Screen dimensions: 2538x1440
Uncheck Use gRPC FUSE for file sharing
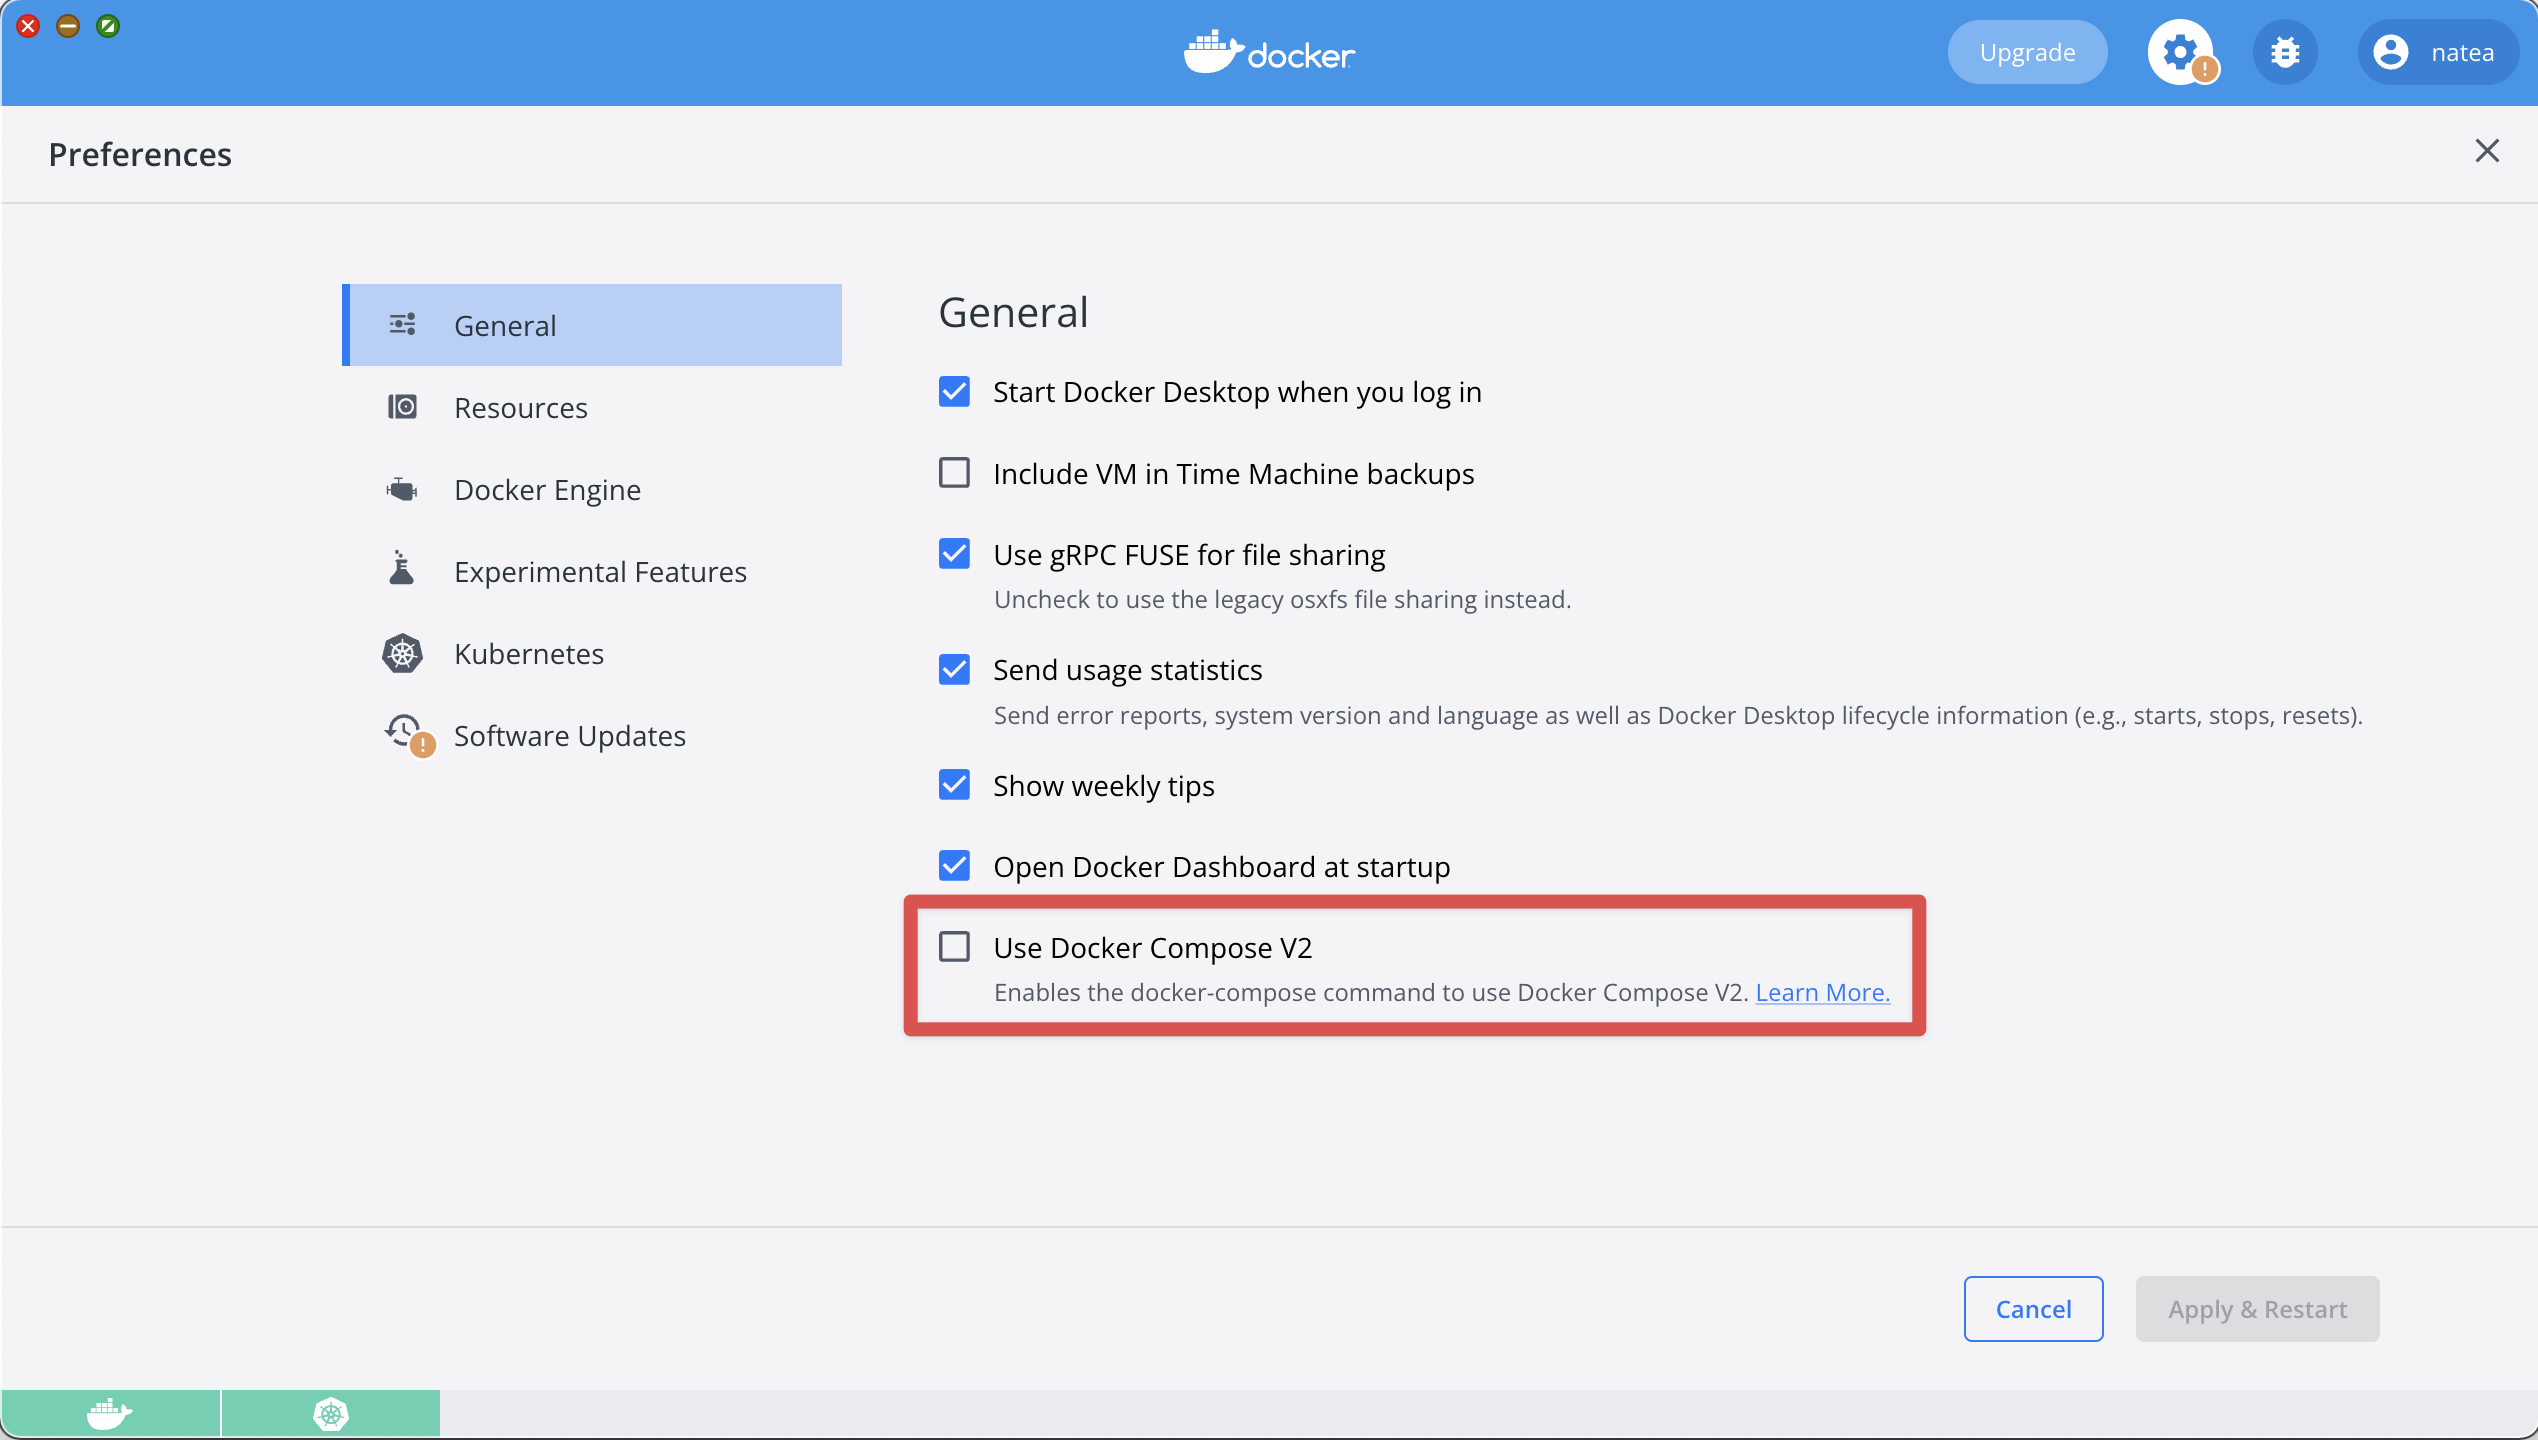[954, 554]
